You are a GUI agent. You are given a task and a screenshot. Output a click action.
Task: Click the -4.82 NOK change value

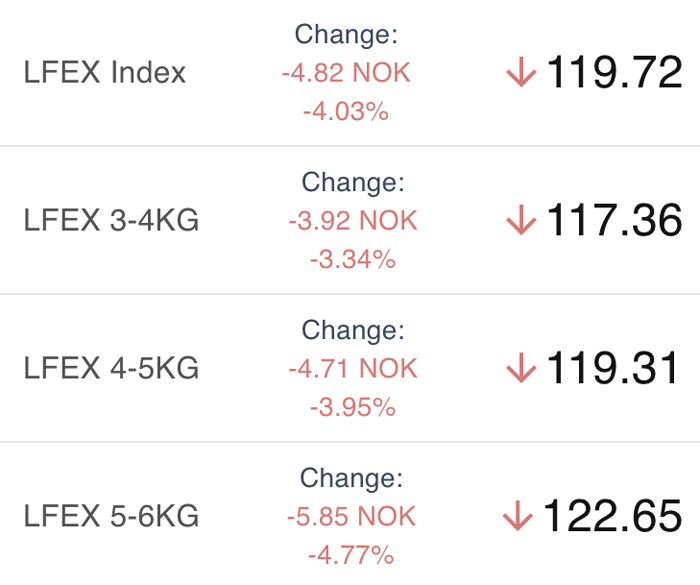346,73
